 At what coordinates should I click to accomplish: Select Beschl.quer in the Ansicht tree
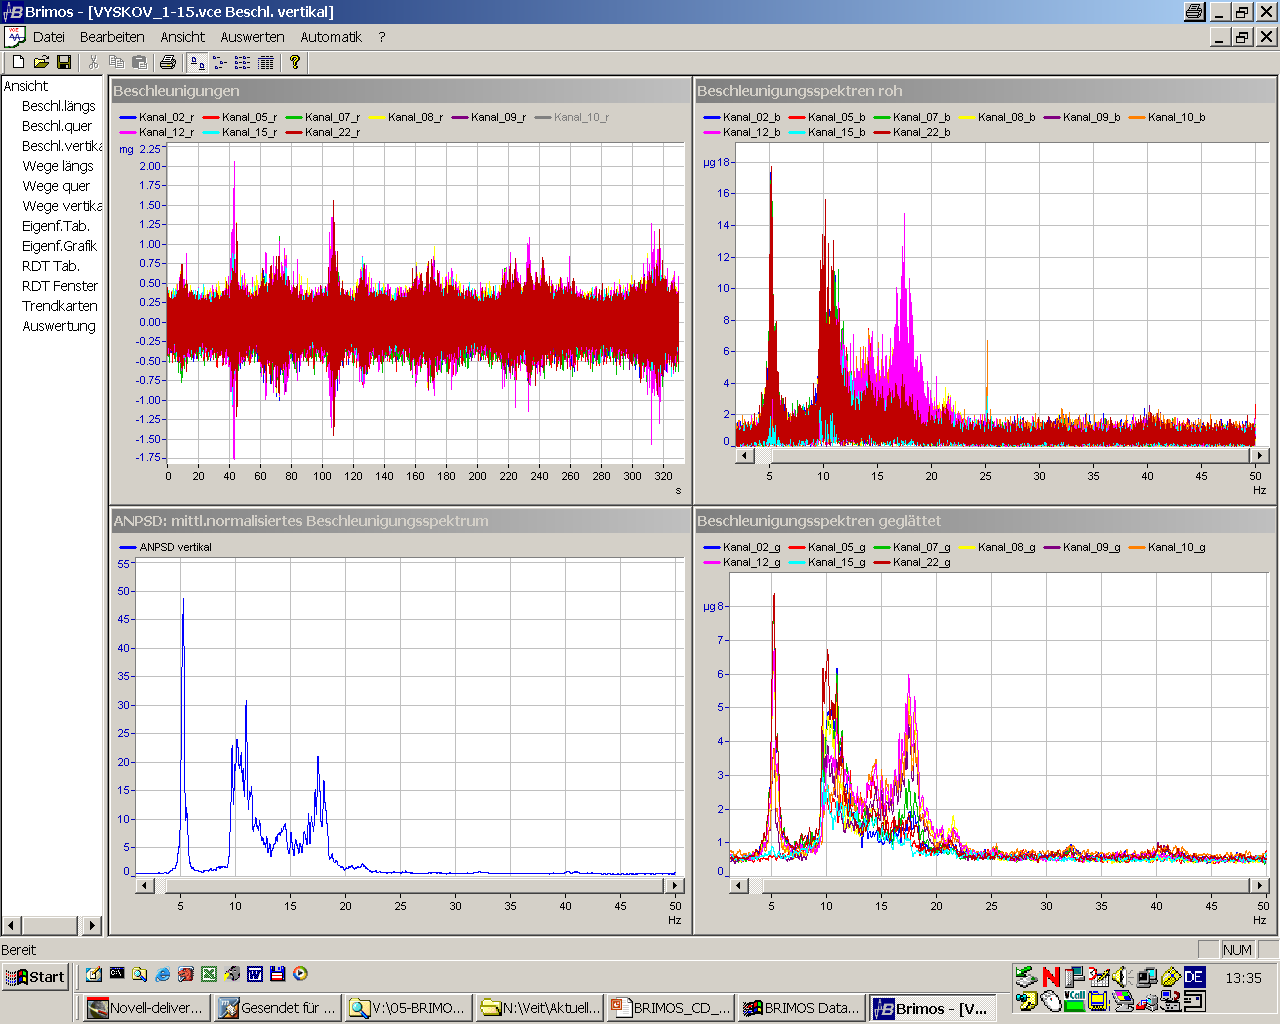[x=57, y=126]
